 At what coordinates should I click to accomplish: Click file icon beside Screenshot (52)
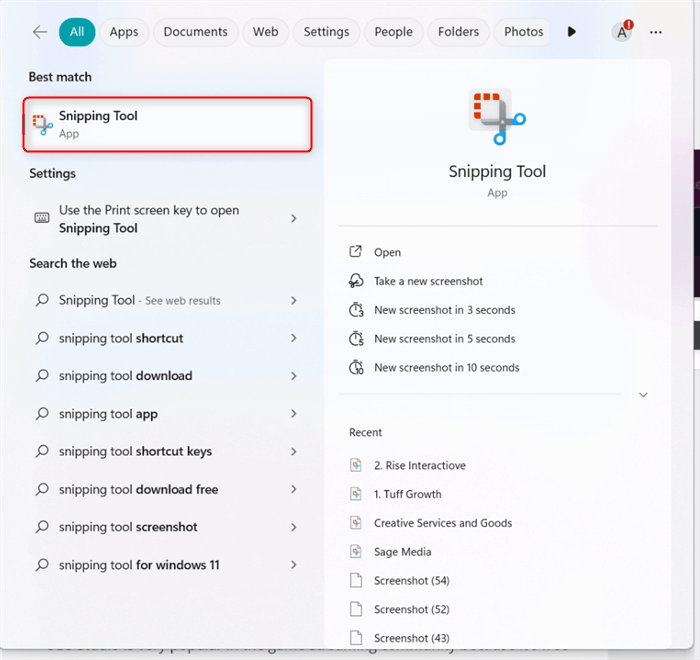pyautogui.click(x=356, y=609)
